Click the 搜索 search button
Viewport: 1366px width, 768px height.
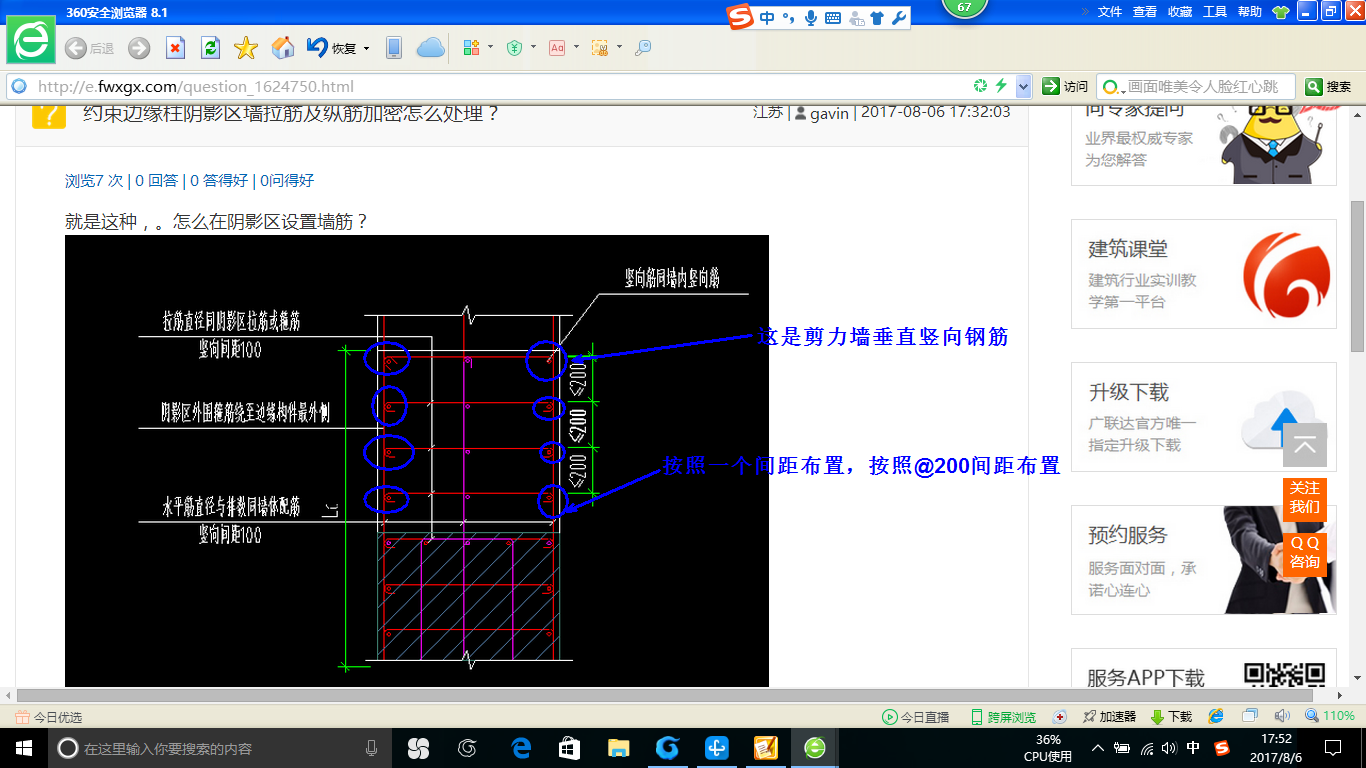[1329, 87]
